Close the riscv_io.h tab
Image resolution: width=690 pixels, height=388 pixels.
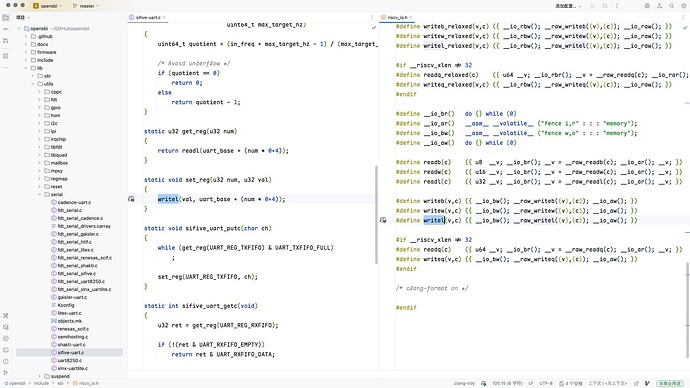pyautogui.click(x=411, y=18)
